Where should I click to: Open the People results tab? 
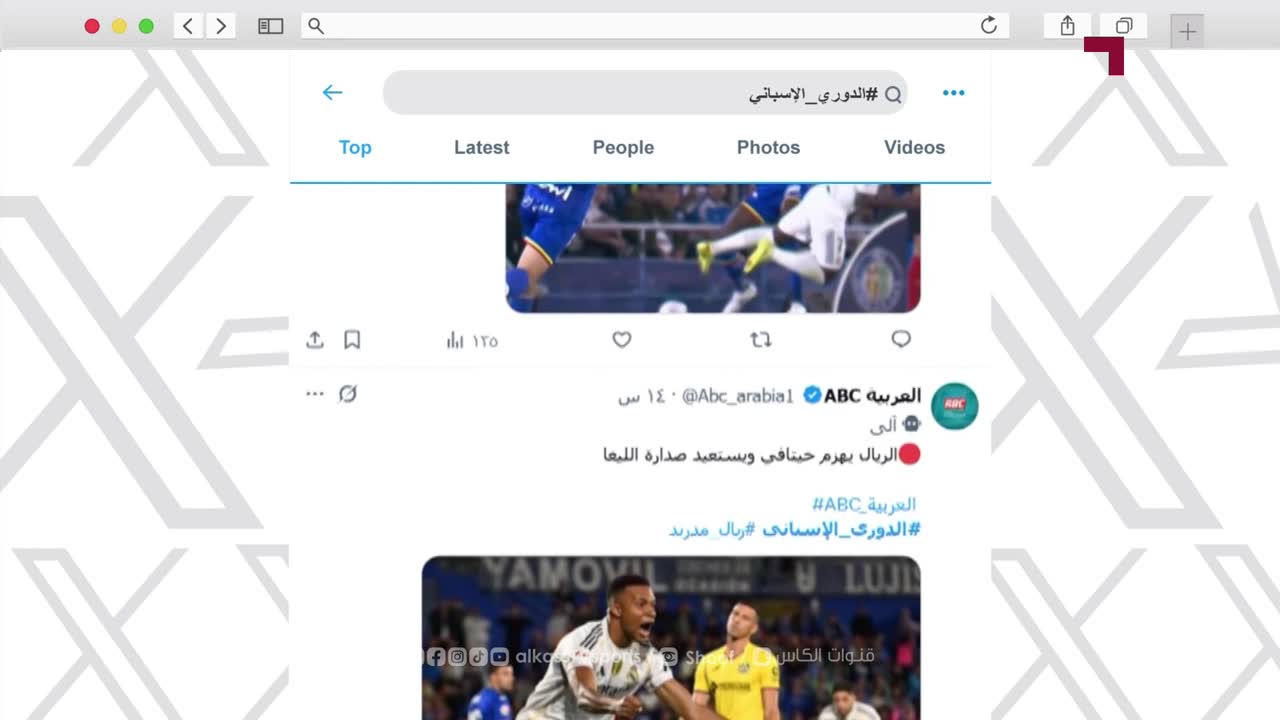623,147
